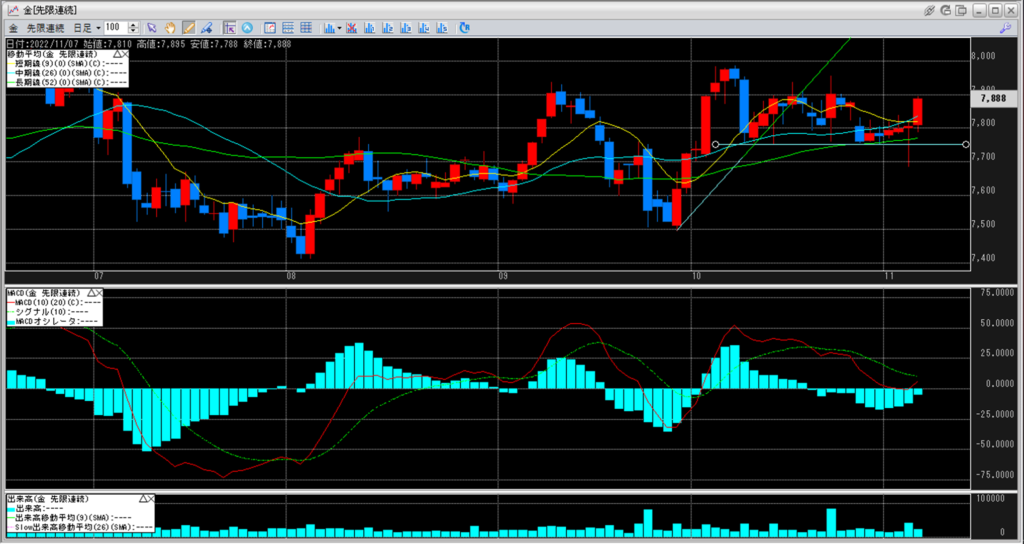The image size is (1024, 544).
Task: Click the MACDオシレータ legend entry
Action: (x=53, y=321)
